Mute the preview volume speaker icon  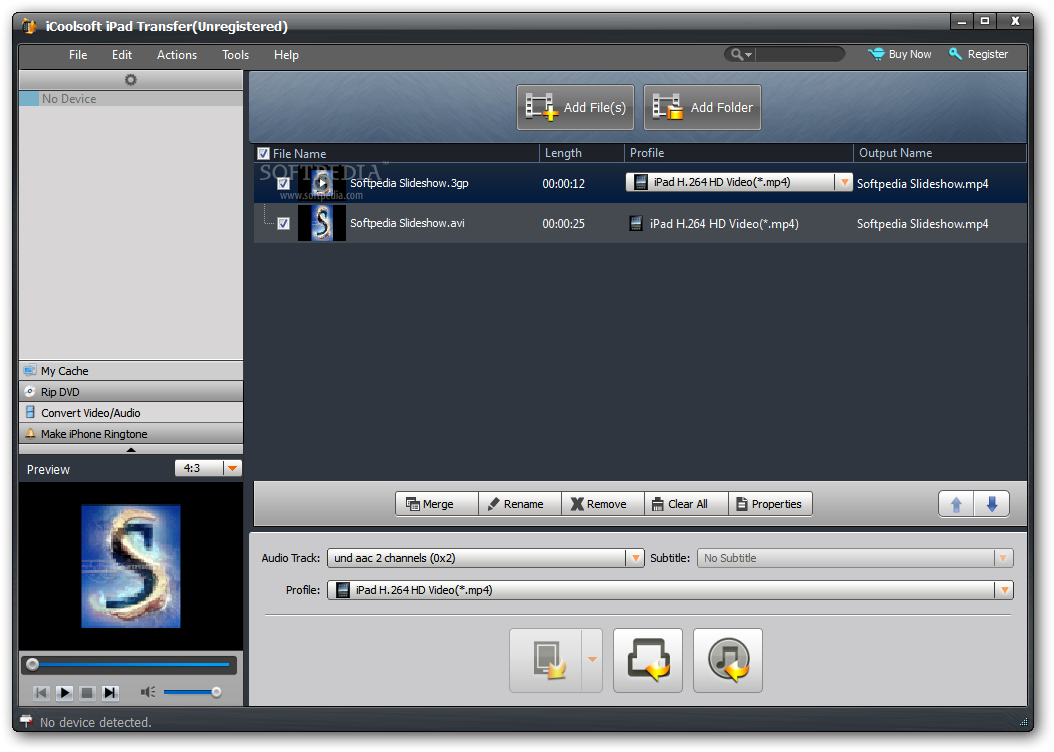tap(148, 692)
